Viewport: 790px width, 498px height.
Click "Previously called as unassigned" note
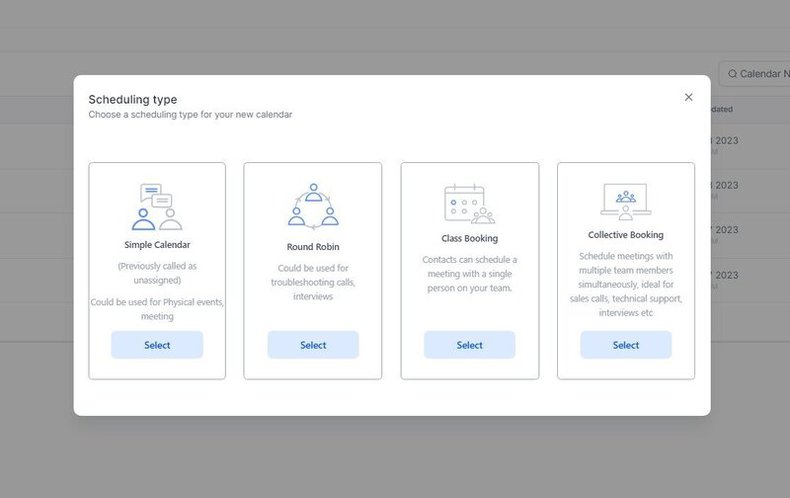coord(157,273)
